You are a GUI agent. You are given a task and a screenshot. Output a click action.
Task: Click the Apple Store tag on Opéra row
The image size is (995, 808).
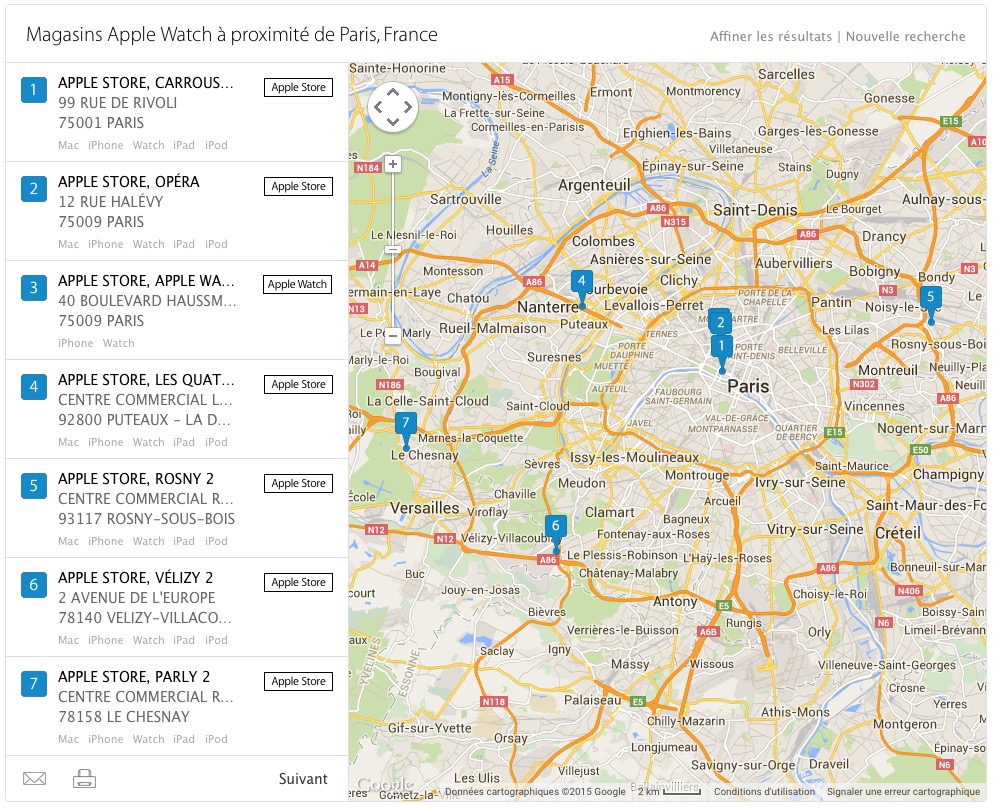pyautogui.click(x=298, y=186)
